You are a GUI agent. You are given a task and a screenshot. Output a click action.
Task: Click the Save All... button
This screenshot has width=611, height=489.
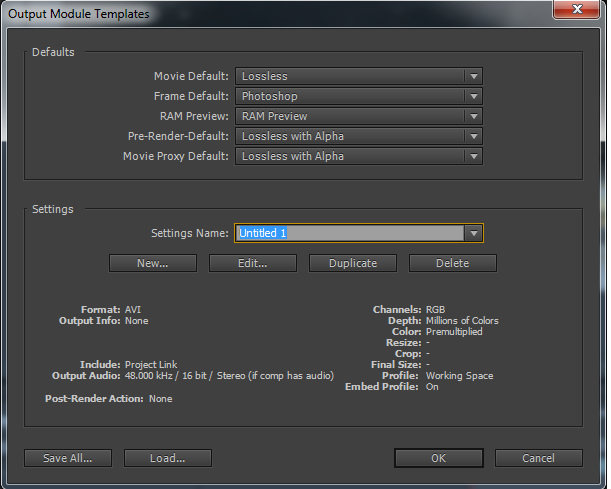68,458
